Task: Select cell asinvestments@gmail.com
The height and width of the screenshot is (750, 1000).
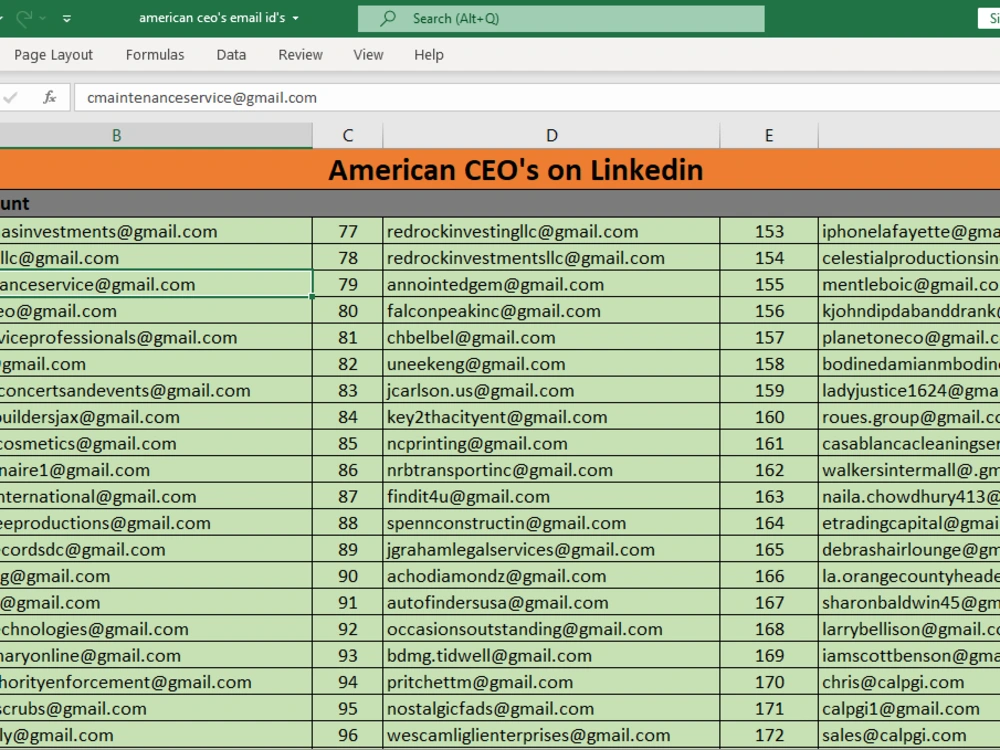Action: click(x=156, y=232)
